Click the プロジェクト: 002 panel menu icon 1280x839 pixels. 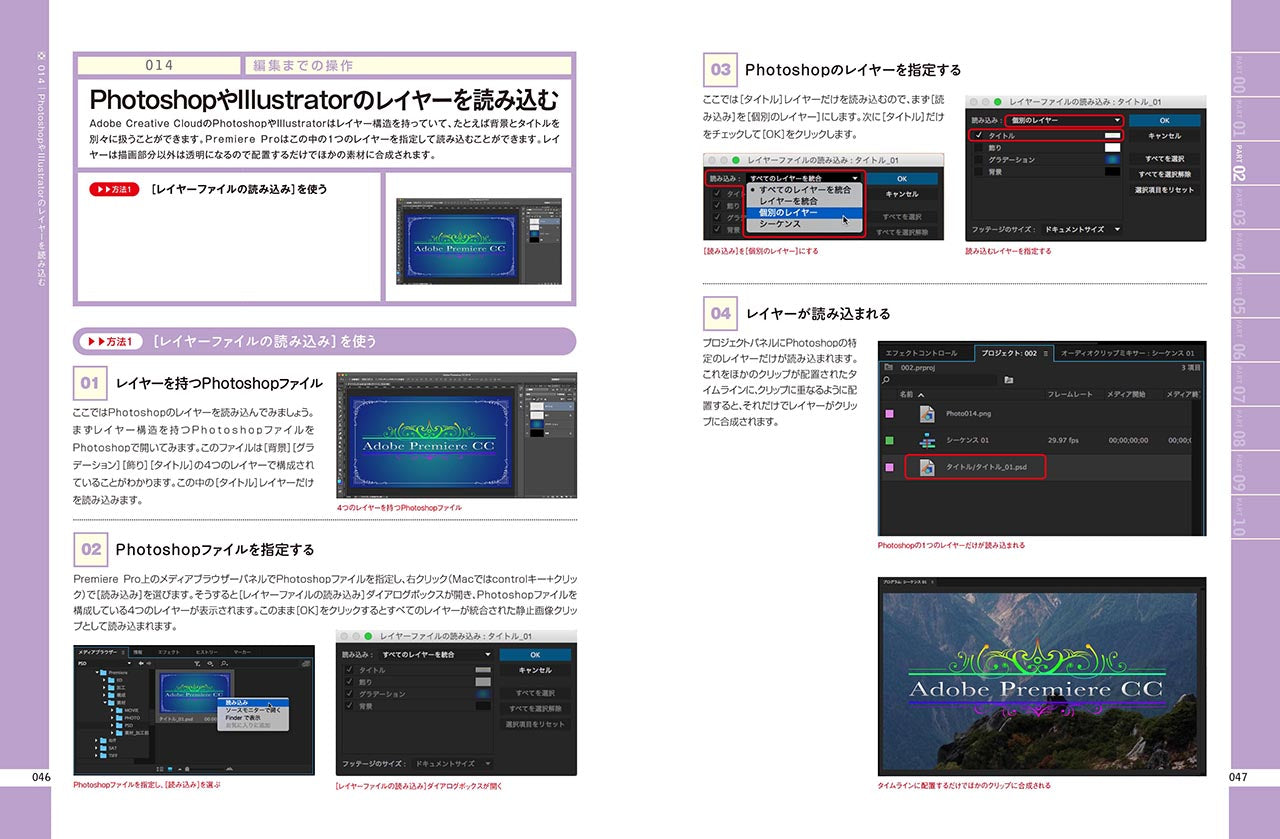pos(1046,353)
